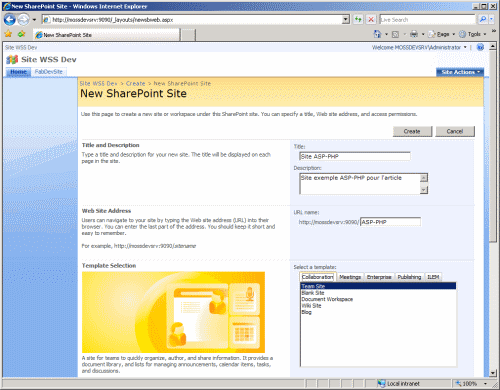500x390 pixels.
Task: Click the Site WSS Dev breadcrumb link
Action: 98,83
